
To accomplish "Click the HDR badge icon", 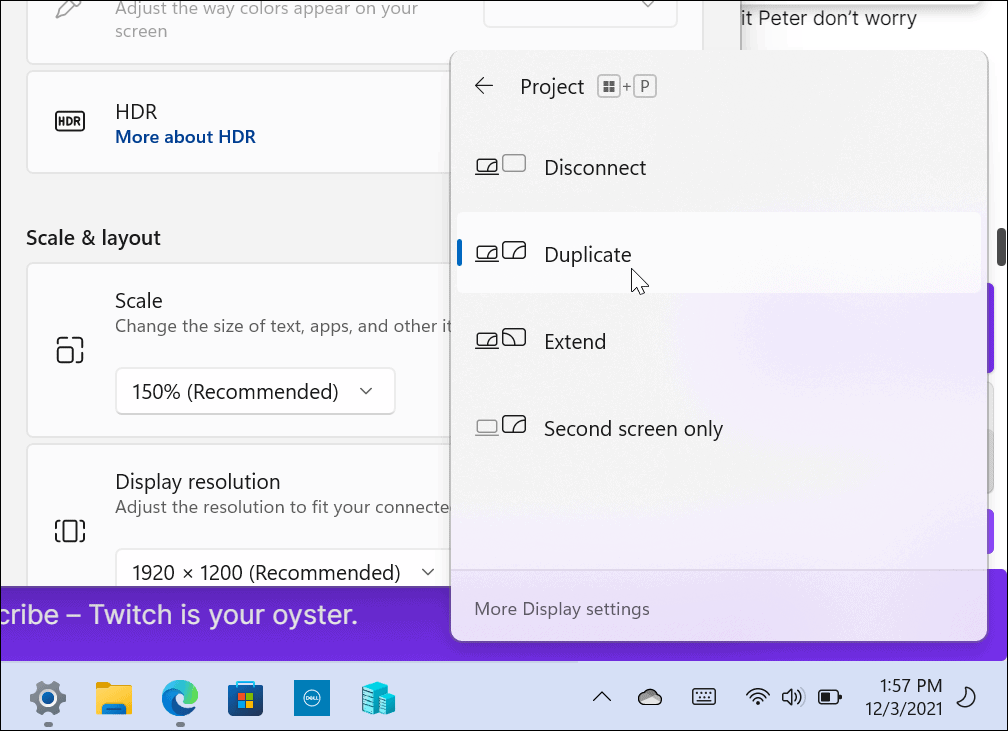I will pyautogui.click(x=69, y=122).
